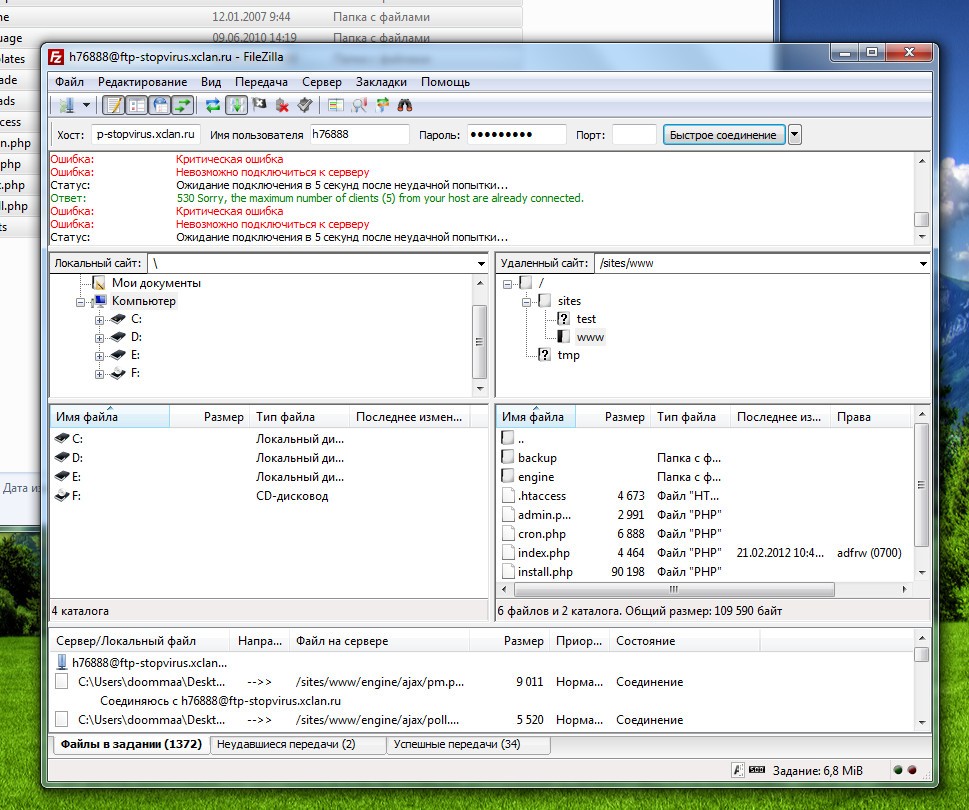Open speed limits '500' status icon
This screenshot has height=810, width=969.
[x=756, y=770]
